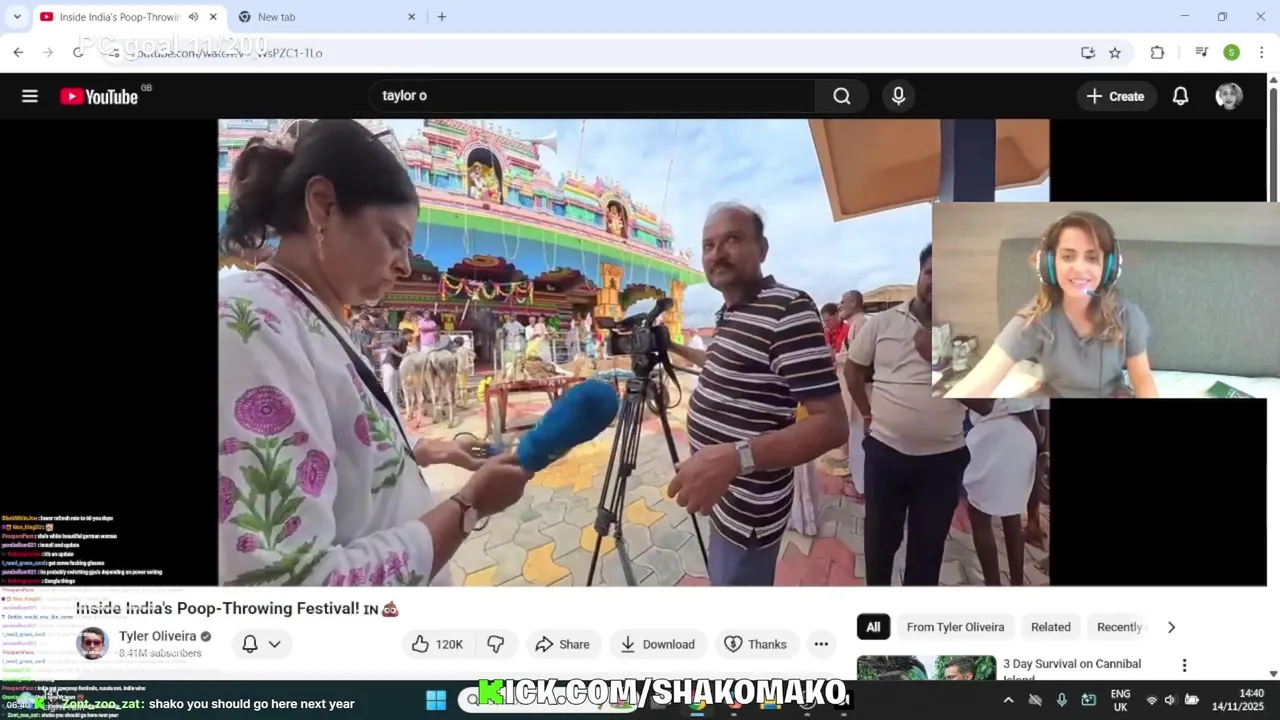Select From Tyler Oliveira chip
This screenshot has width=1280, height=720.
click(955, 627)
